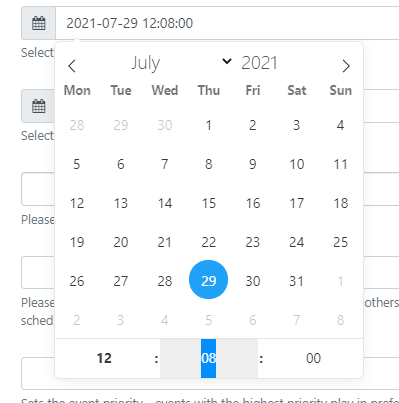This screenshot has width=399, height=403.
Task: Choose Sunday July 11
Action: click(341, 164)
